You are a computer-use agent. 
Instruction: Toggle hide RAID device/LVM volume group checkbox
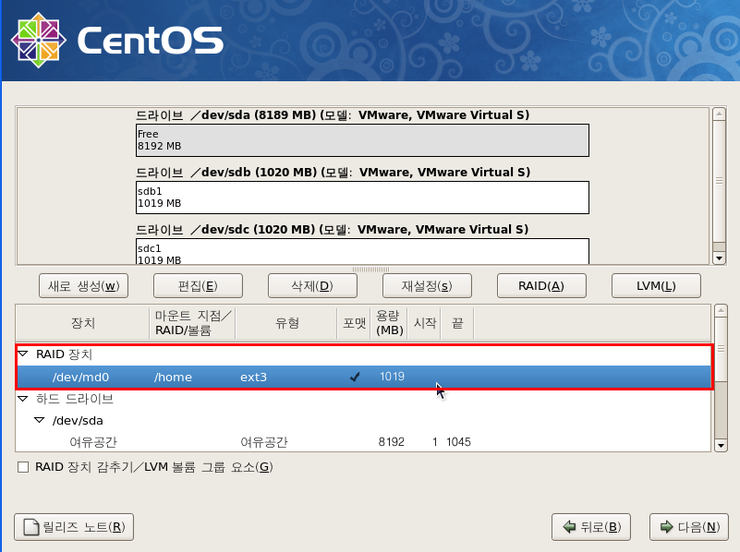[23, 467]
